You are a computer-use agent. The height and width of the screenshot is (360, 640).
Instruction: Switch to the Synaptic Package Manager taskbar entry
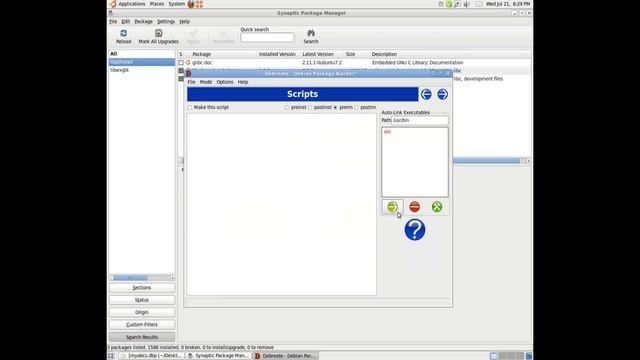(218, 356)
